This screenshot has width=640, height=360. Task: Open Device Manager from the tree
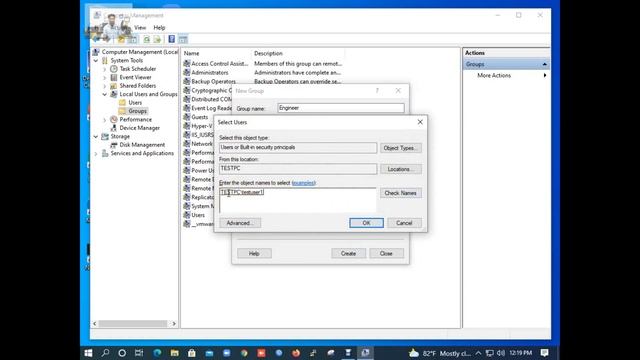pos(139,128)
